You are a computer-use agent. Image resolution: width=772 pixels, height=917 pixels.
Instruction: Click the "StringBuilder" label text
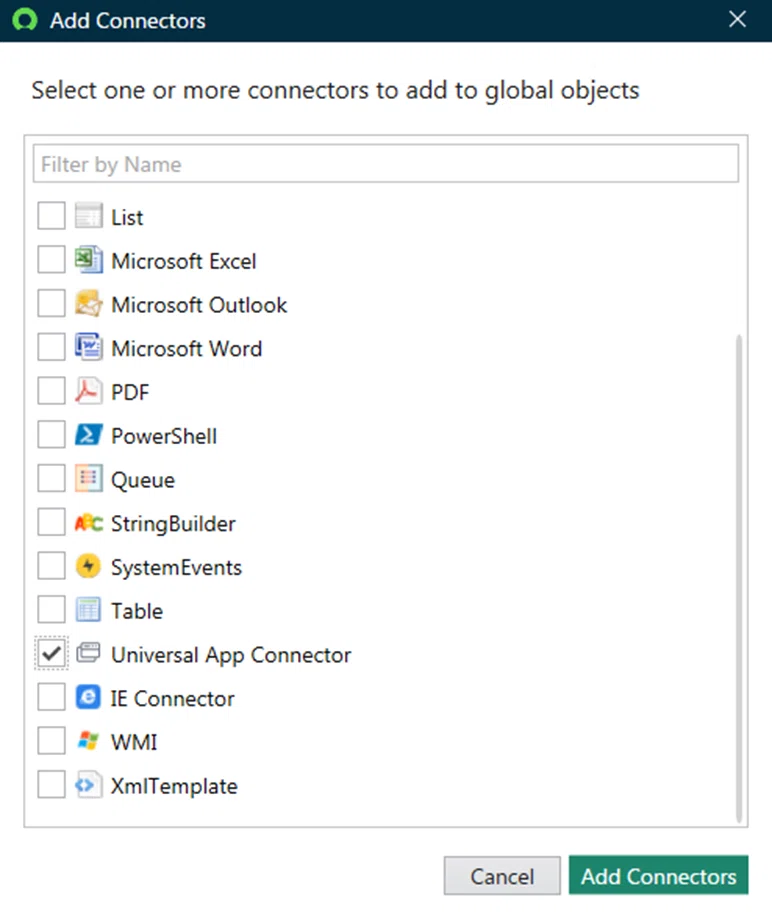tap(173, 524)
